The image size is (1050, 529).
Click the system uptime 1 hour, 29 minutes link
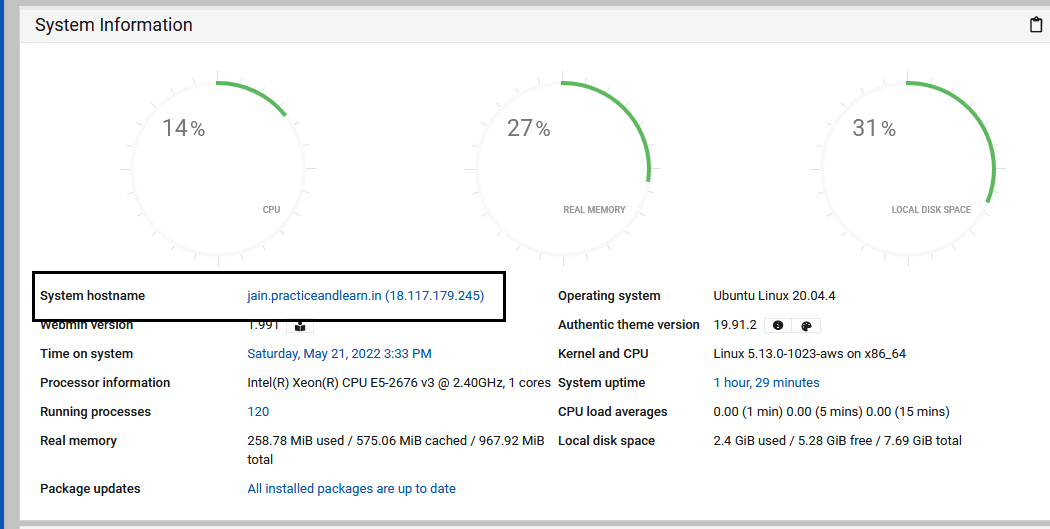pos(766,383)
